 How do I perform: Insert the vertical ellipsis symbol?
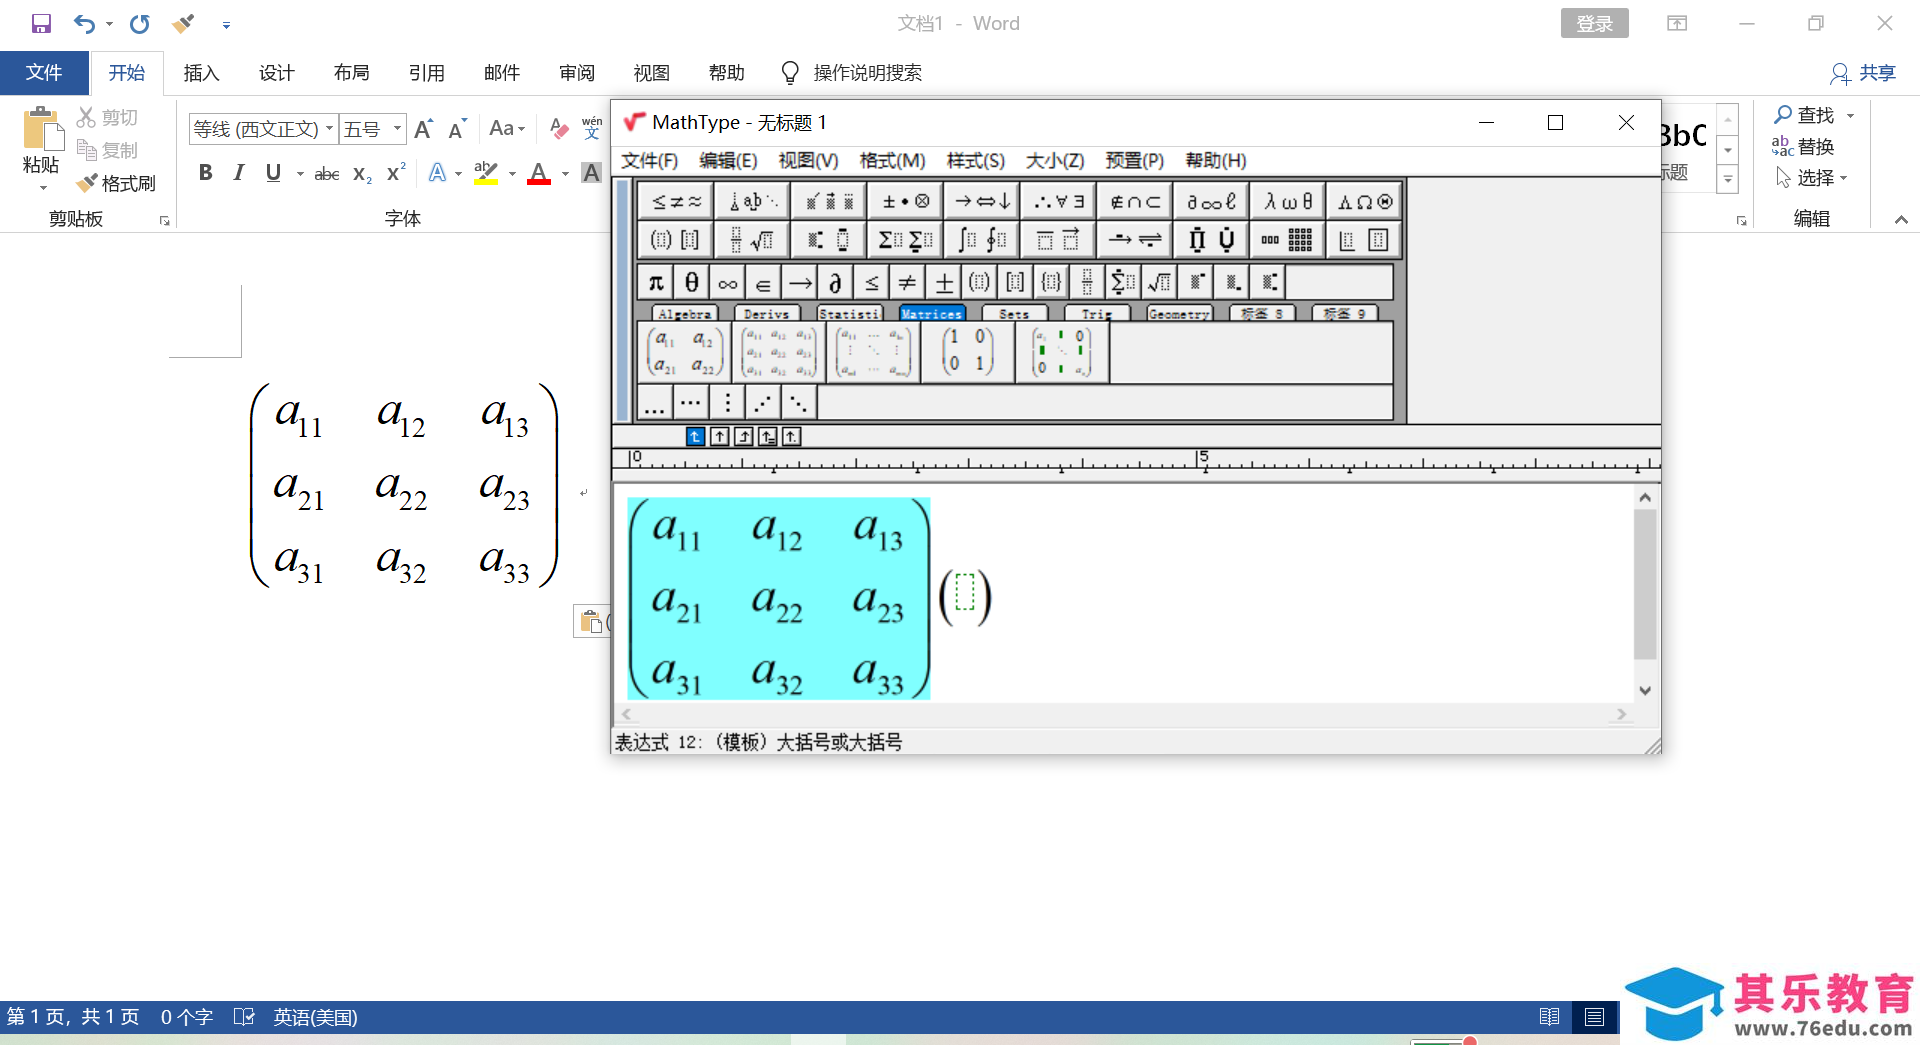pos(727,403)
